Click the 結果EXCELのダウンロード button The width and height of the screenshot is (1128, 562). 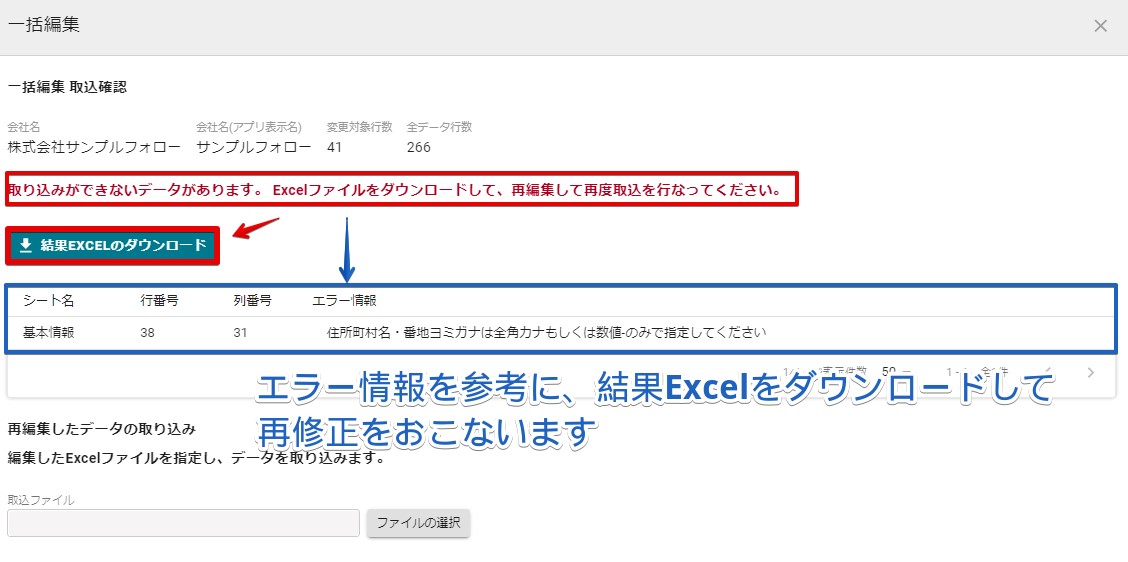[x=112, y=245]
